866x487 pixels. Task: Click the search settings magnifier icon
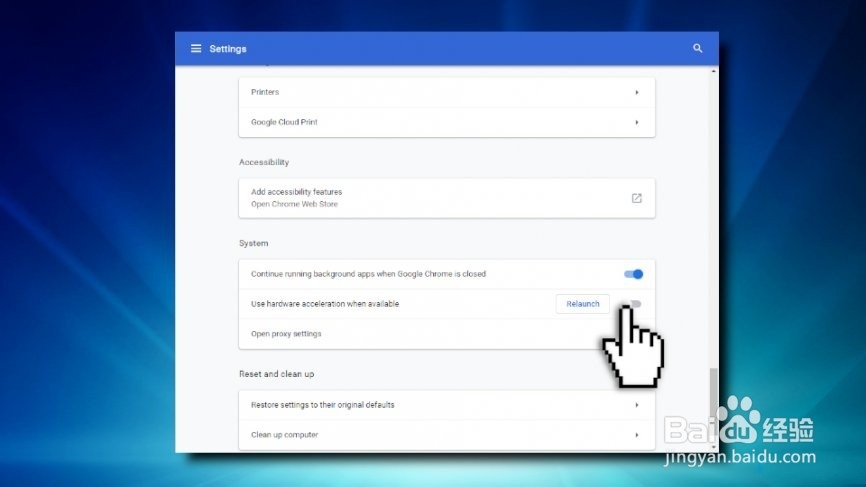[x=698, y=49]
